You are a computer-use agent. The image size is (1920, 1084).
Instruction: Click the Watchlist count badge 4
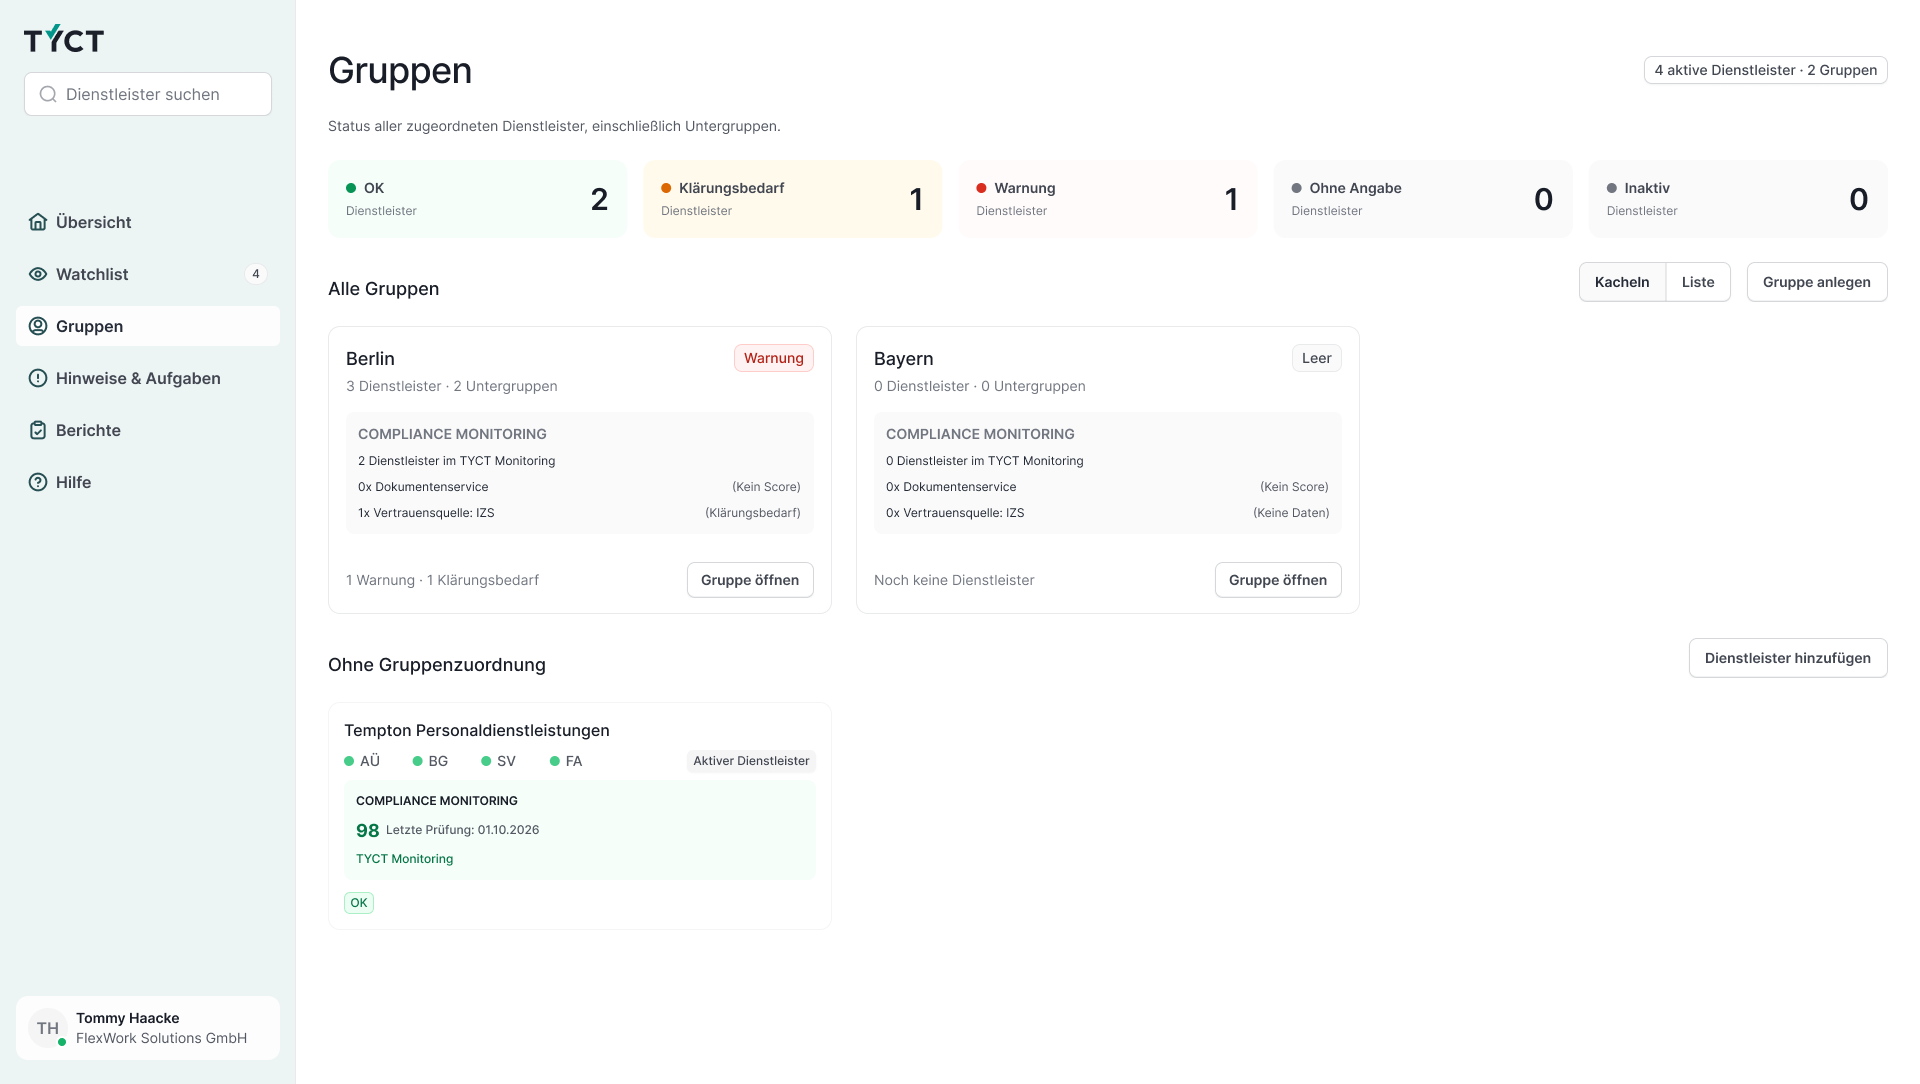(x=256, y=274)
